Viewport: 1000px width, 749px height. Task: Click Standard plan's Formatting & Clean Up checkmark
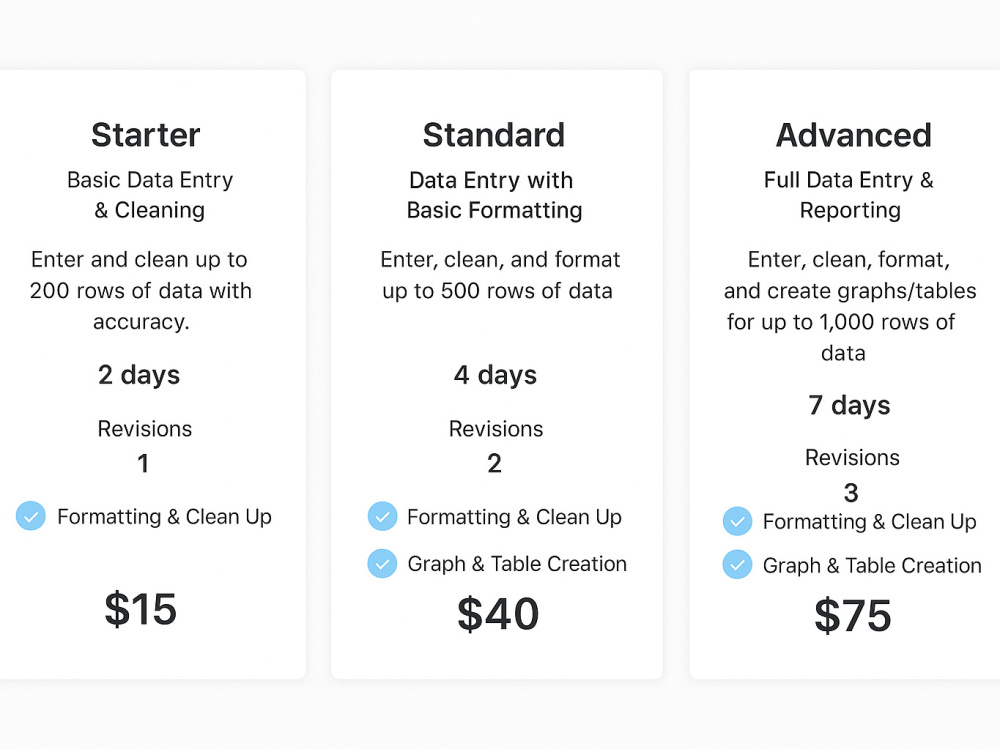(383, 516)
